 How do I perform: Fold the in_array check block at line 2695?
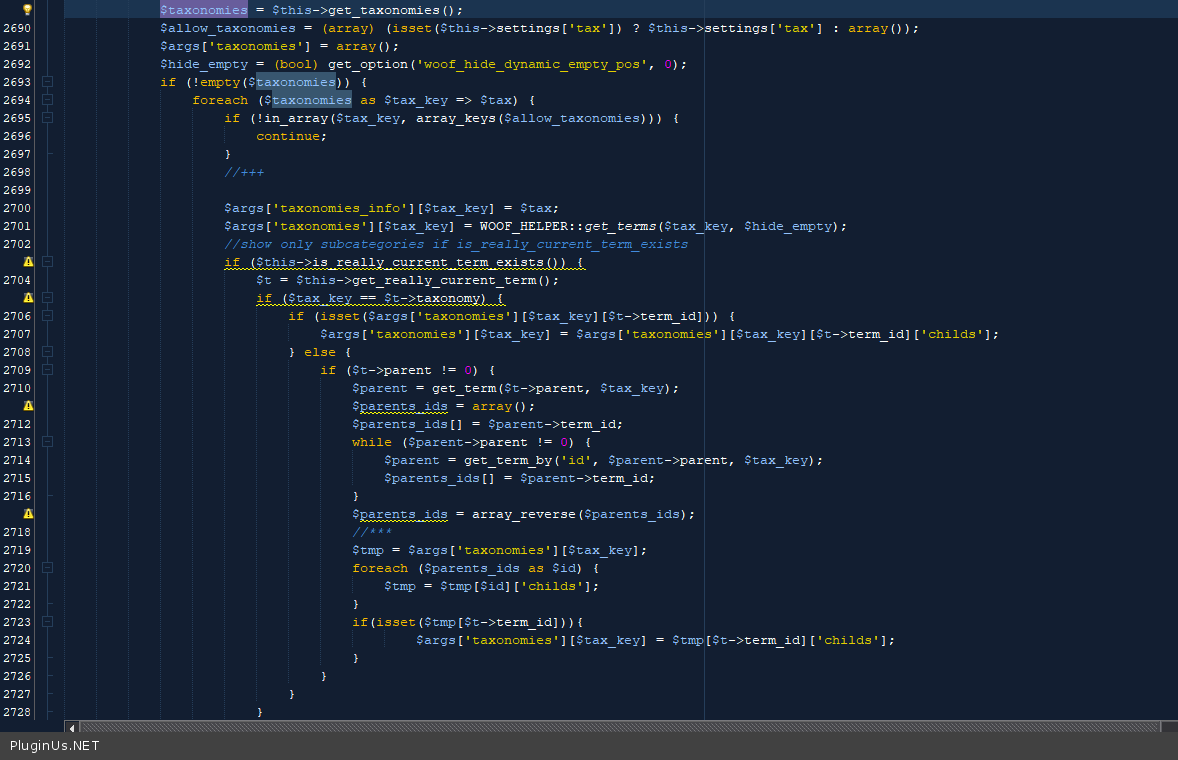pyautogui.click(x=47, y=118)
